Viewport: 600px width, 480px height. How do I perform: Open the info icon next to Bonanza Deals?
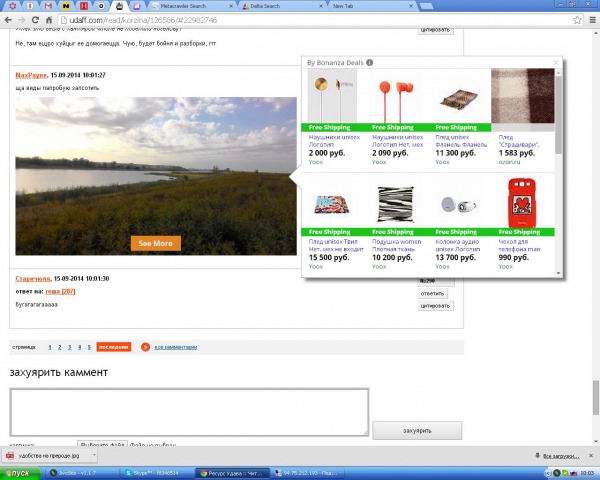pos(369,63)
